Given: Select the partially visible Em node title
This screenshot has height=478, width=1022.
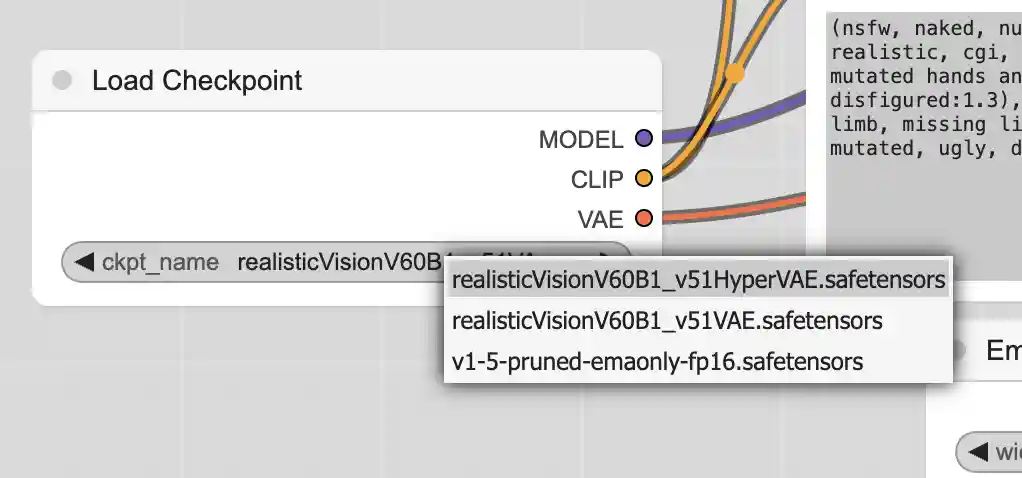Looking at the screenshot, I should (1003, 350).
